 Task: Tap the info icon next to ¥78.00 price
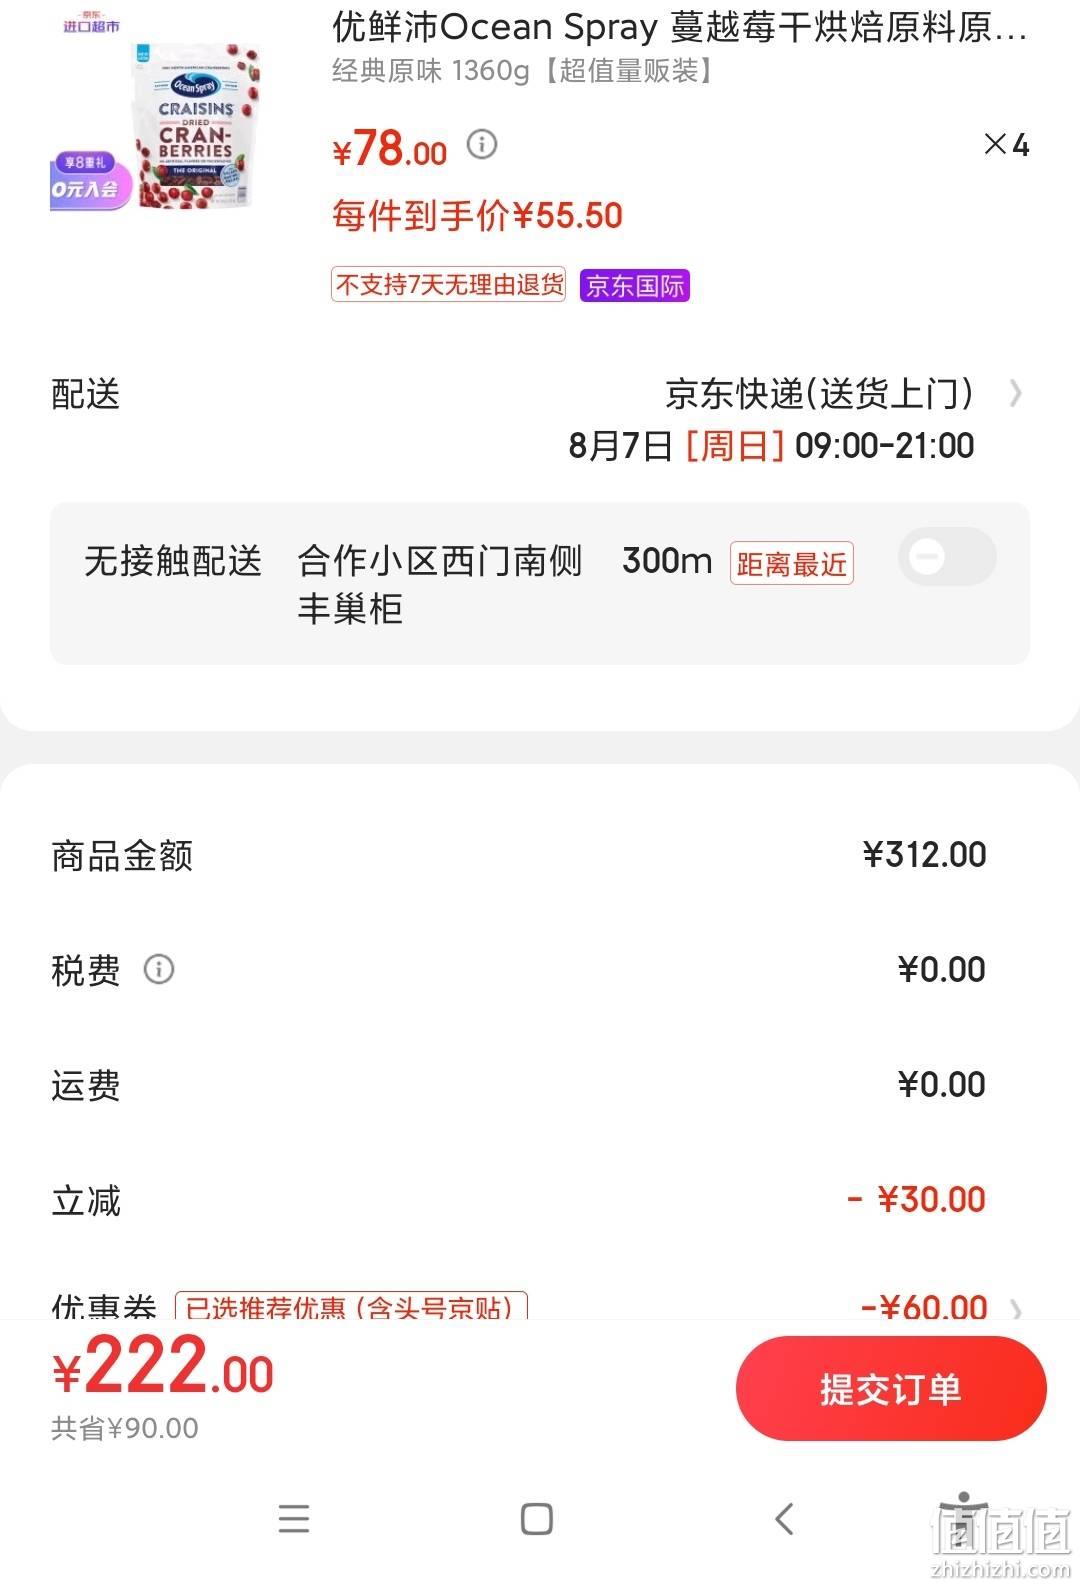[482, 145]
